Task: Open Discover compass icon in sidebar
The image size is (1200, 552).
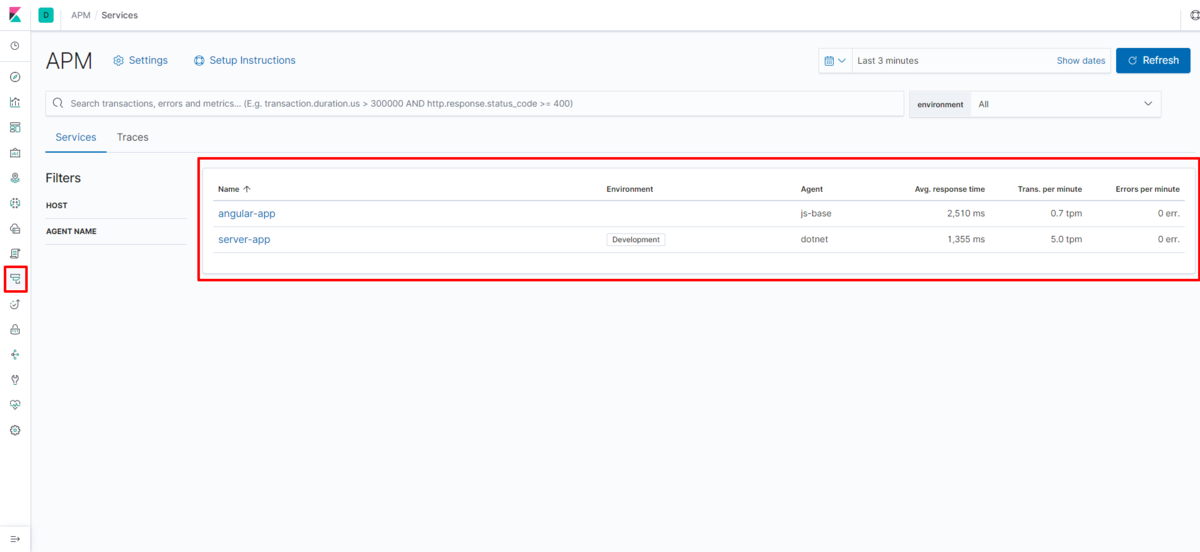Action: pyautogui.click(x=15, y=77)
